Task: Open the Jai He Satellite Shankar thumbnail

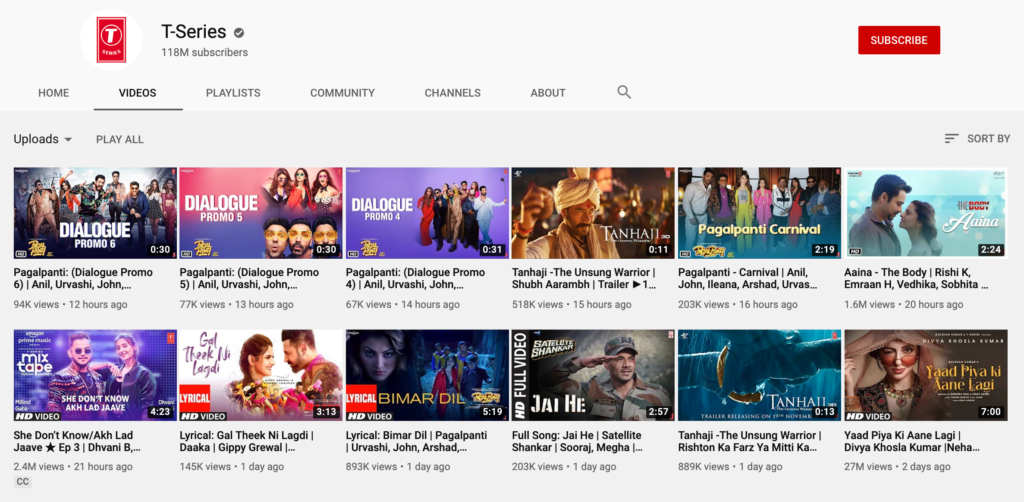Action: (x=593, y=375)
